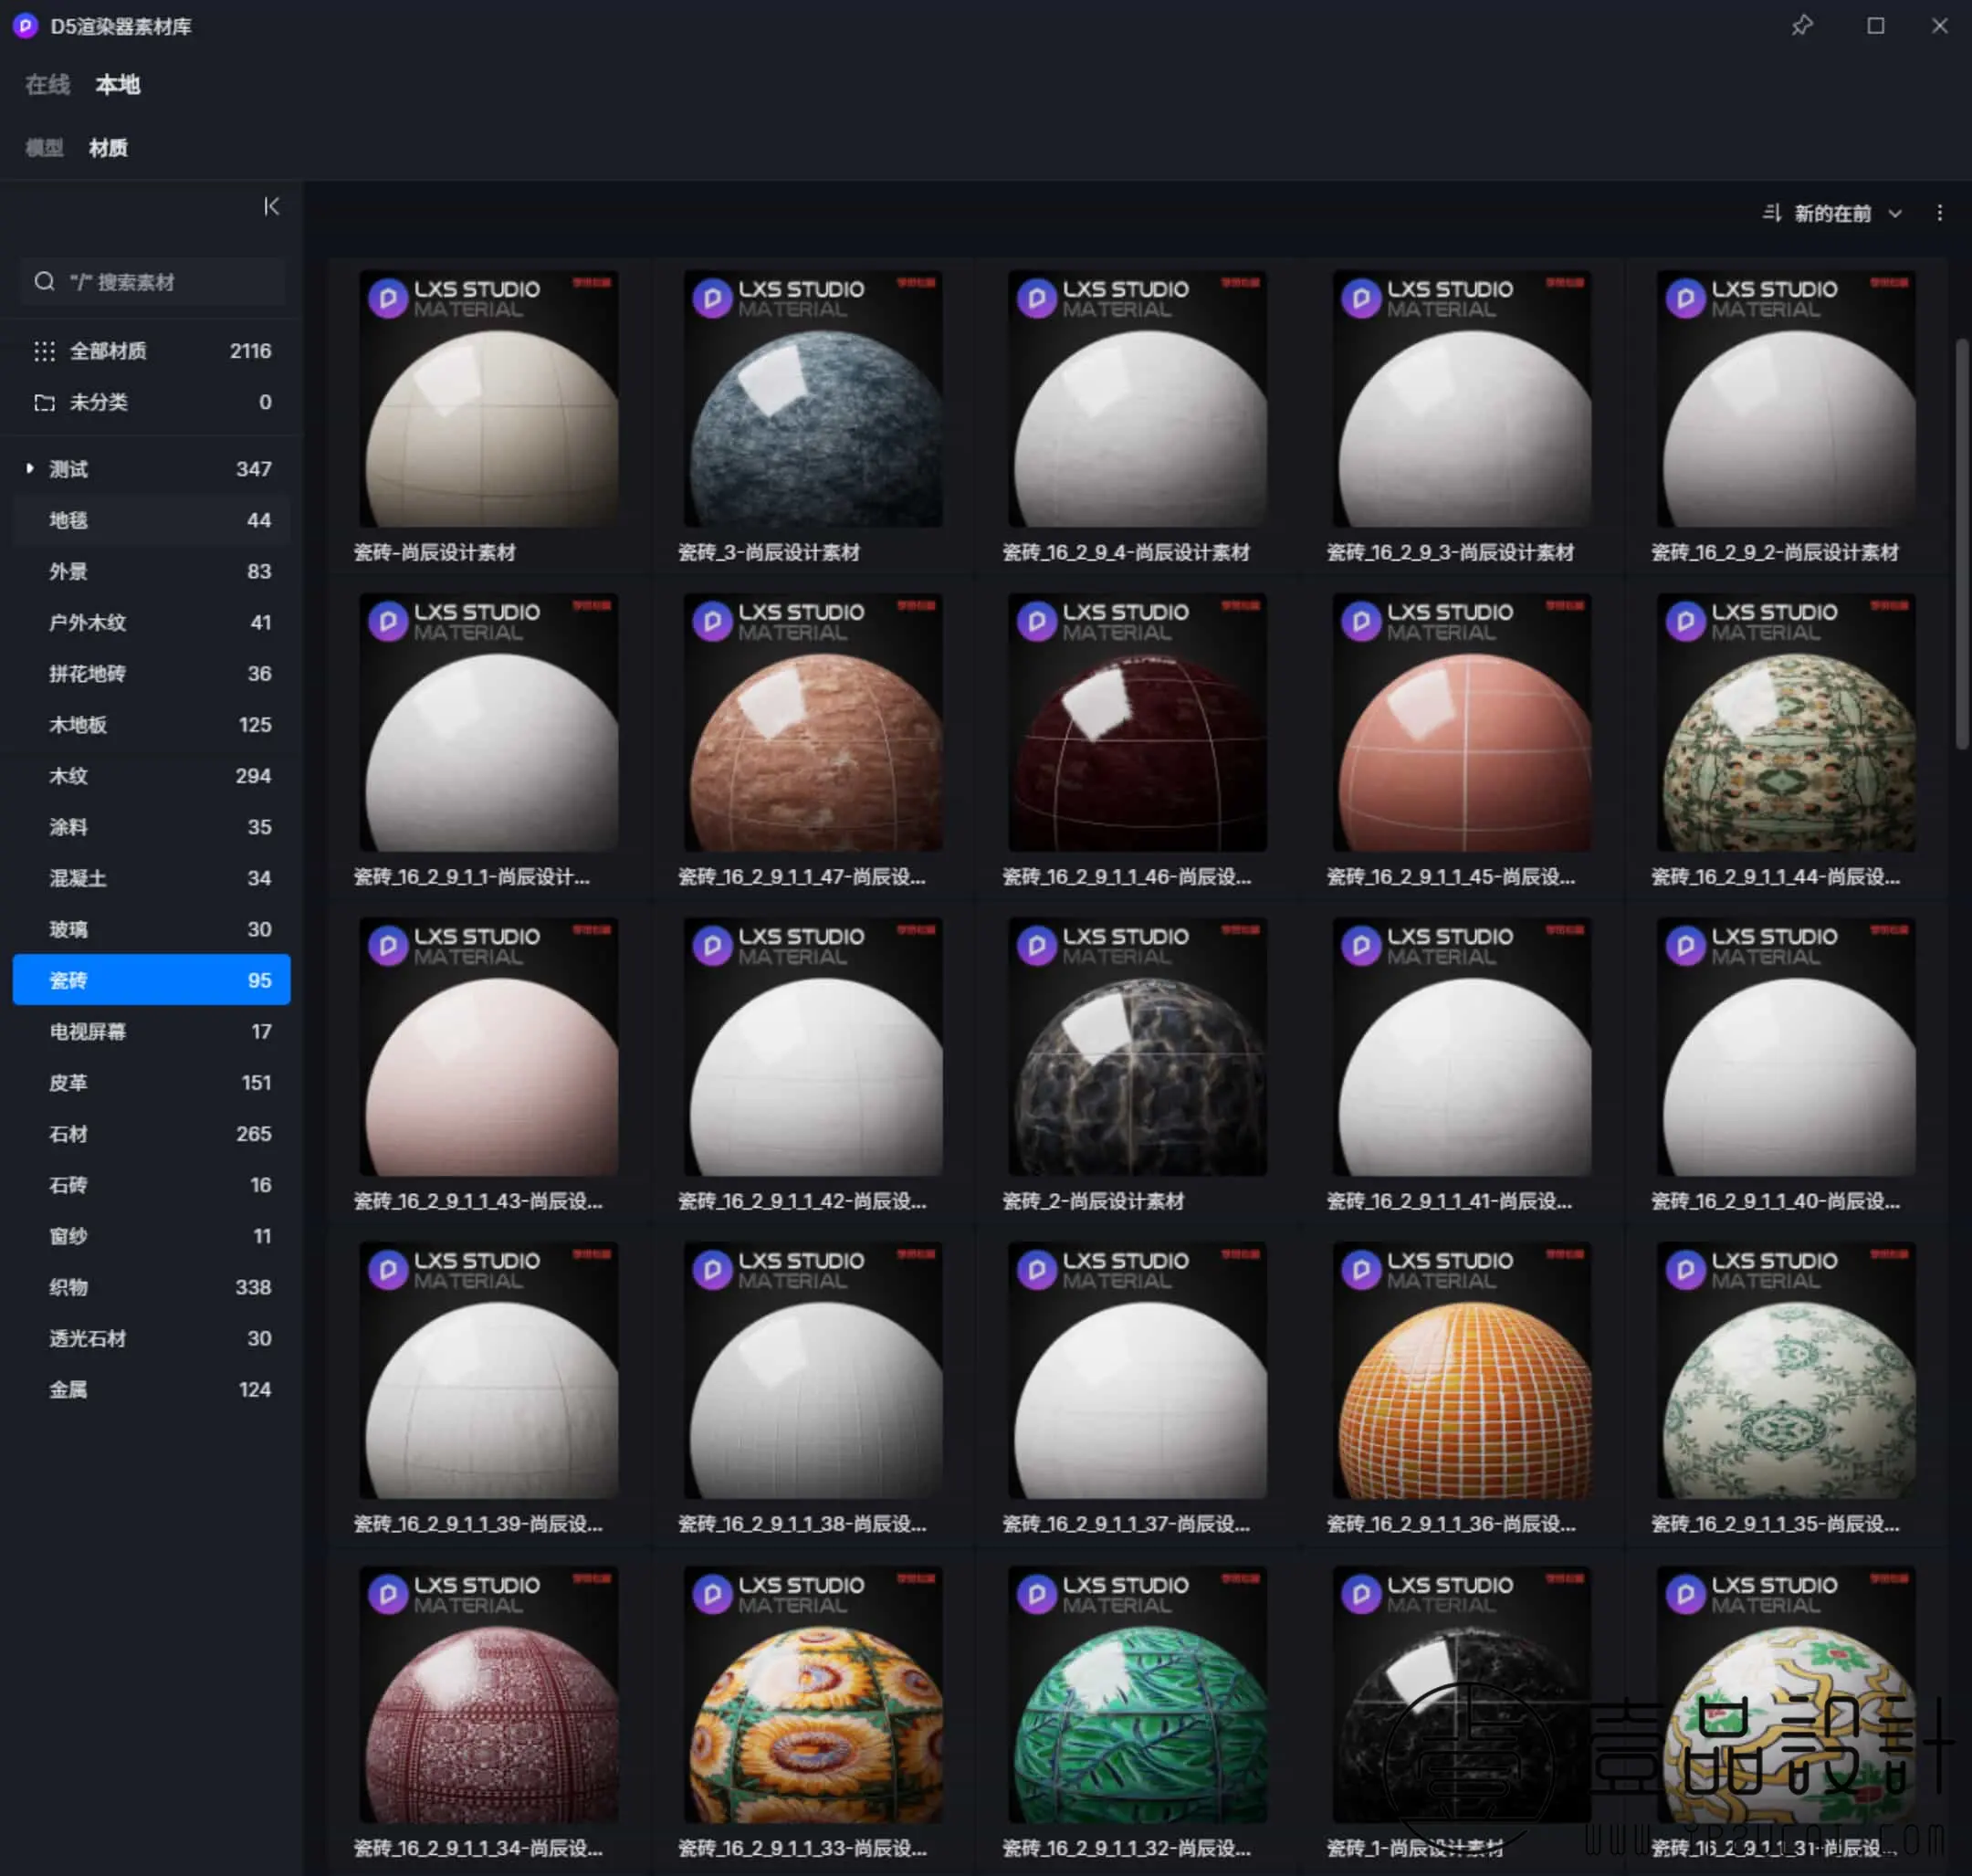
Task: Switch to the 模型 tab
Action: click(44, 148)
